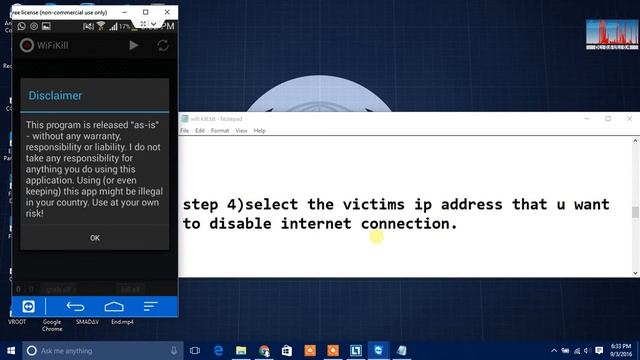Maximize the Notepad window
This screenshot has width=640, height=360.
pos(608,119)
